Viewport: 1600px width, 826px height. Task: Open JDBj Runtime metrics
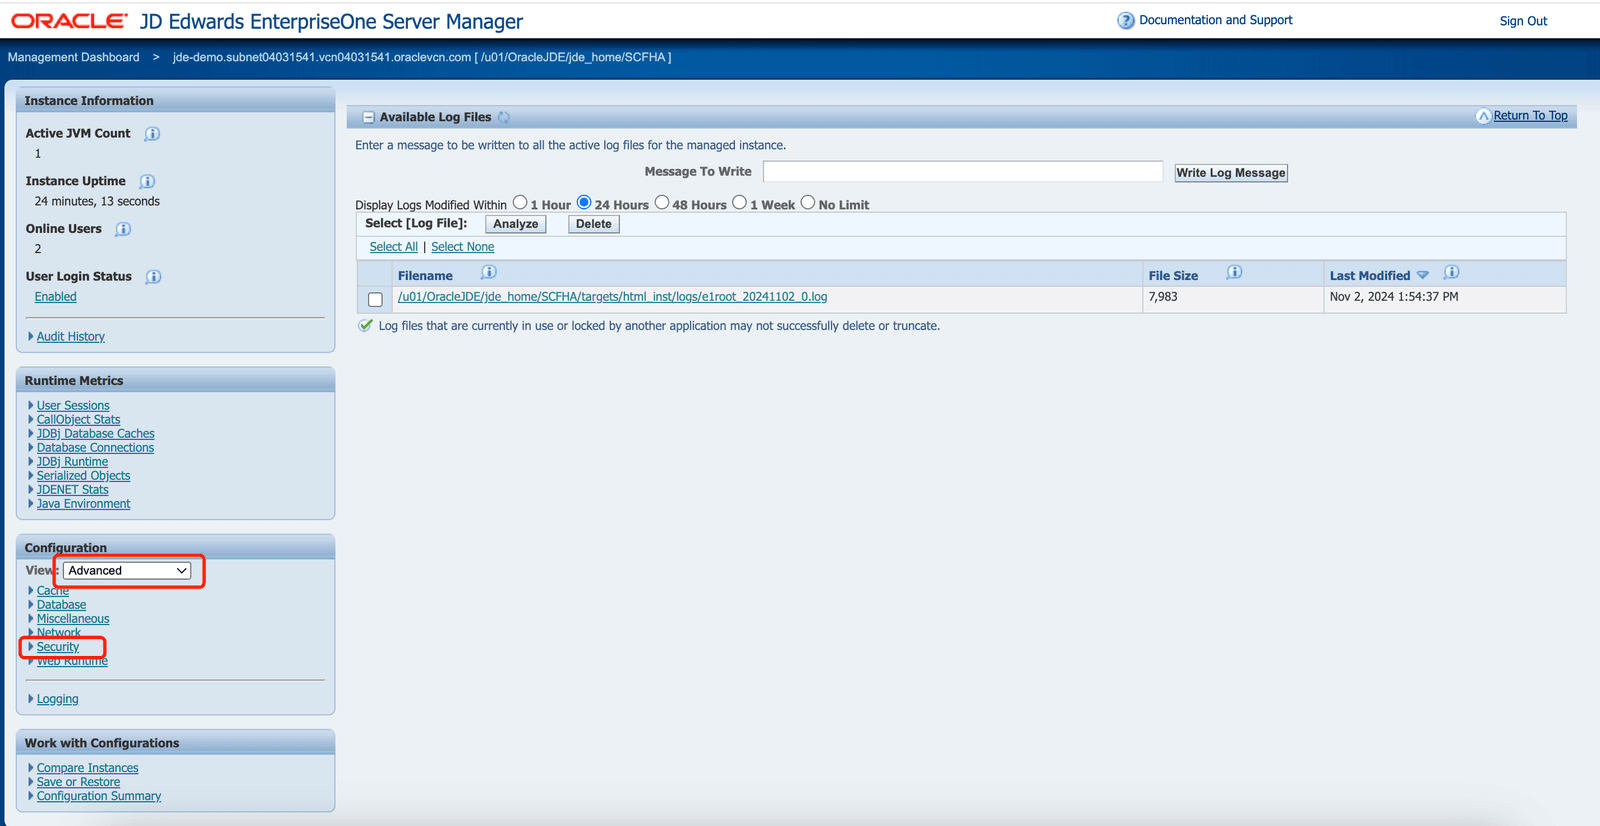point(72,462)
